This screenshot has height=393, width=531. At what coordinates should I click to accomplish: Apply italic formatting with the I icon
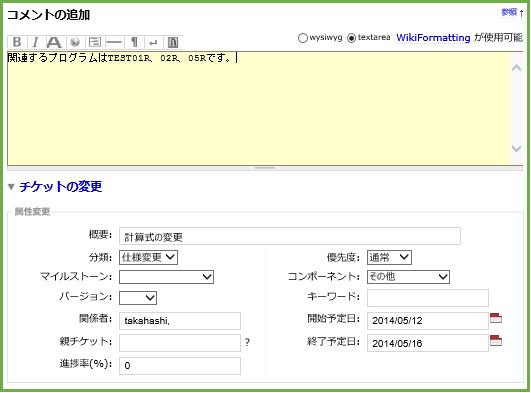(35, 42)
